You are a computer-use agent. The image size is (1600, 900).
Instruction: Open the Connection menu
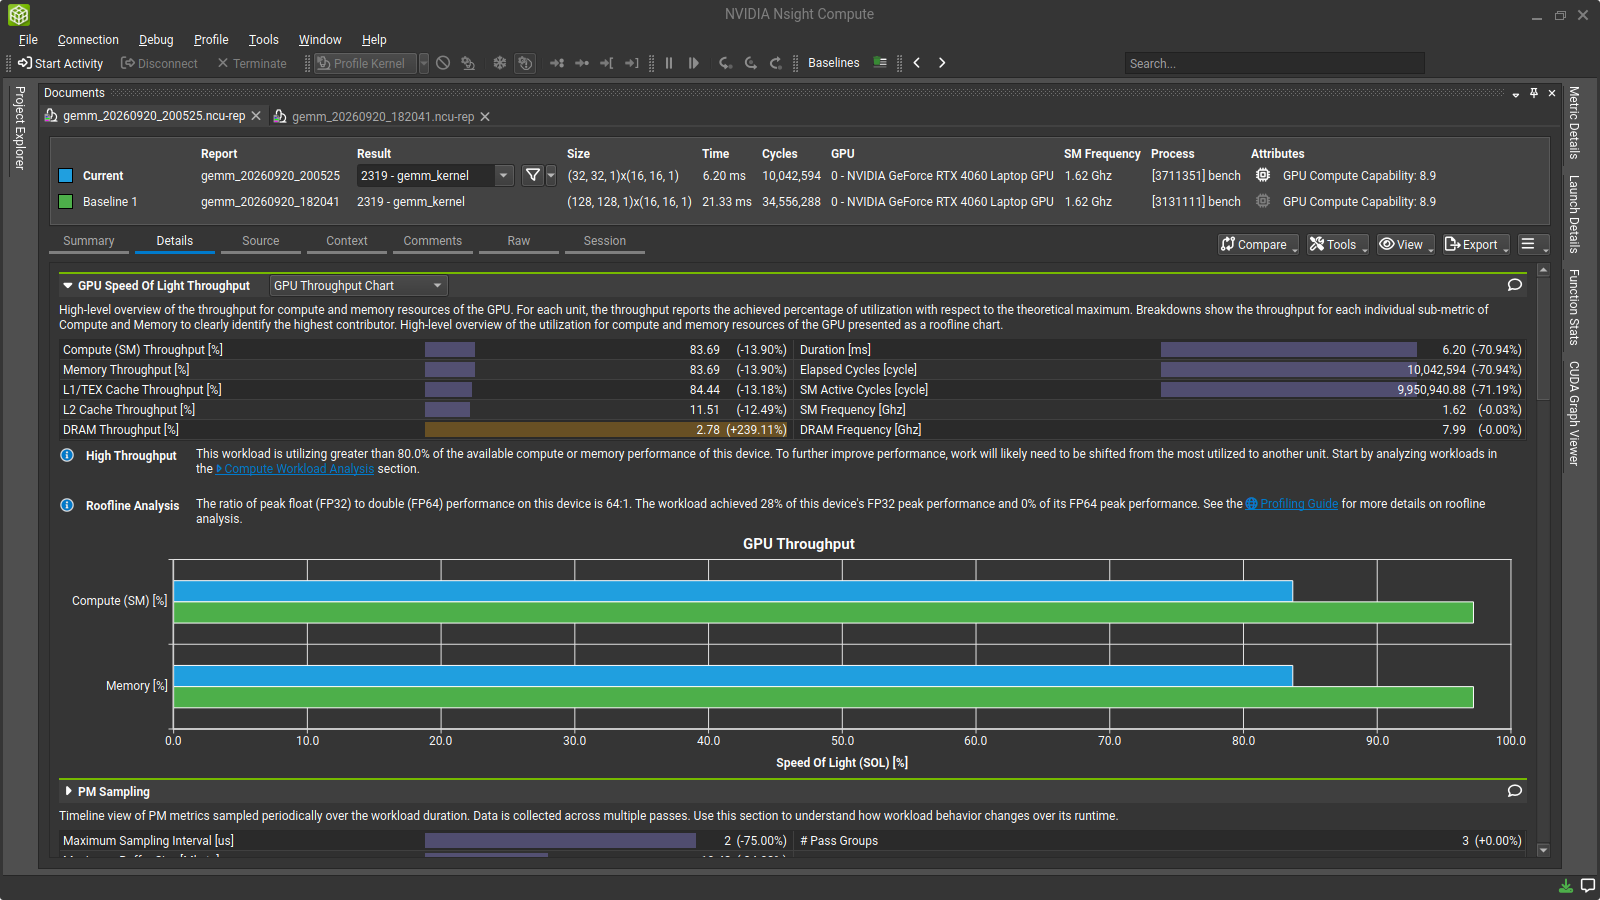click(x=88, y=40)
